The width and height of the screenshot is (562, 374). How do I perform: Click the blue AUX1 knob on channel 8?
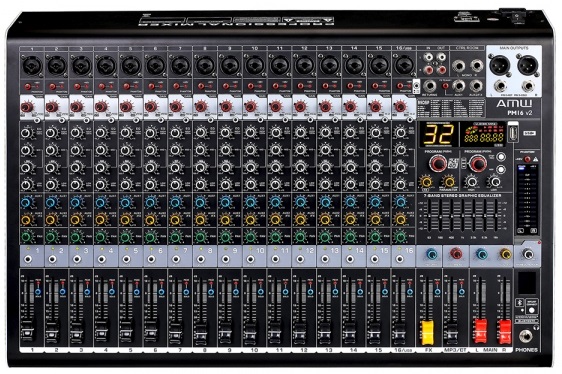tap(200, 203)
